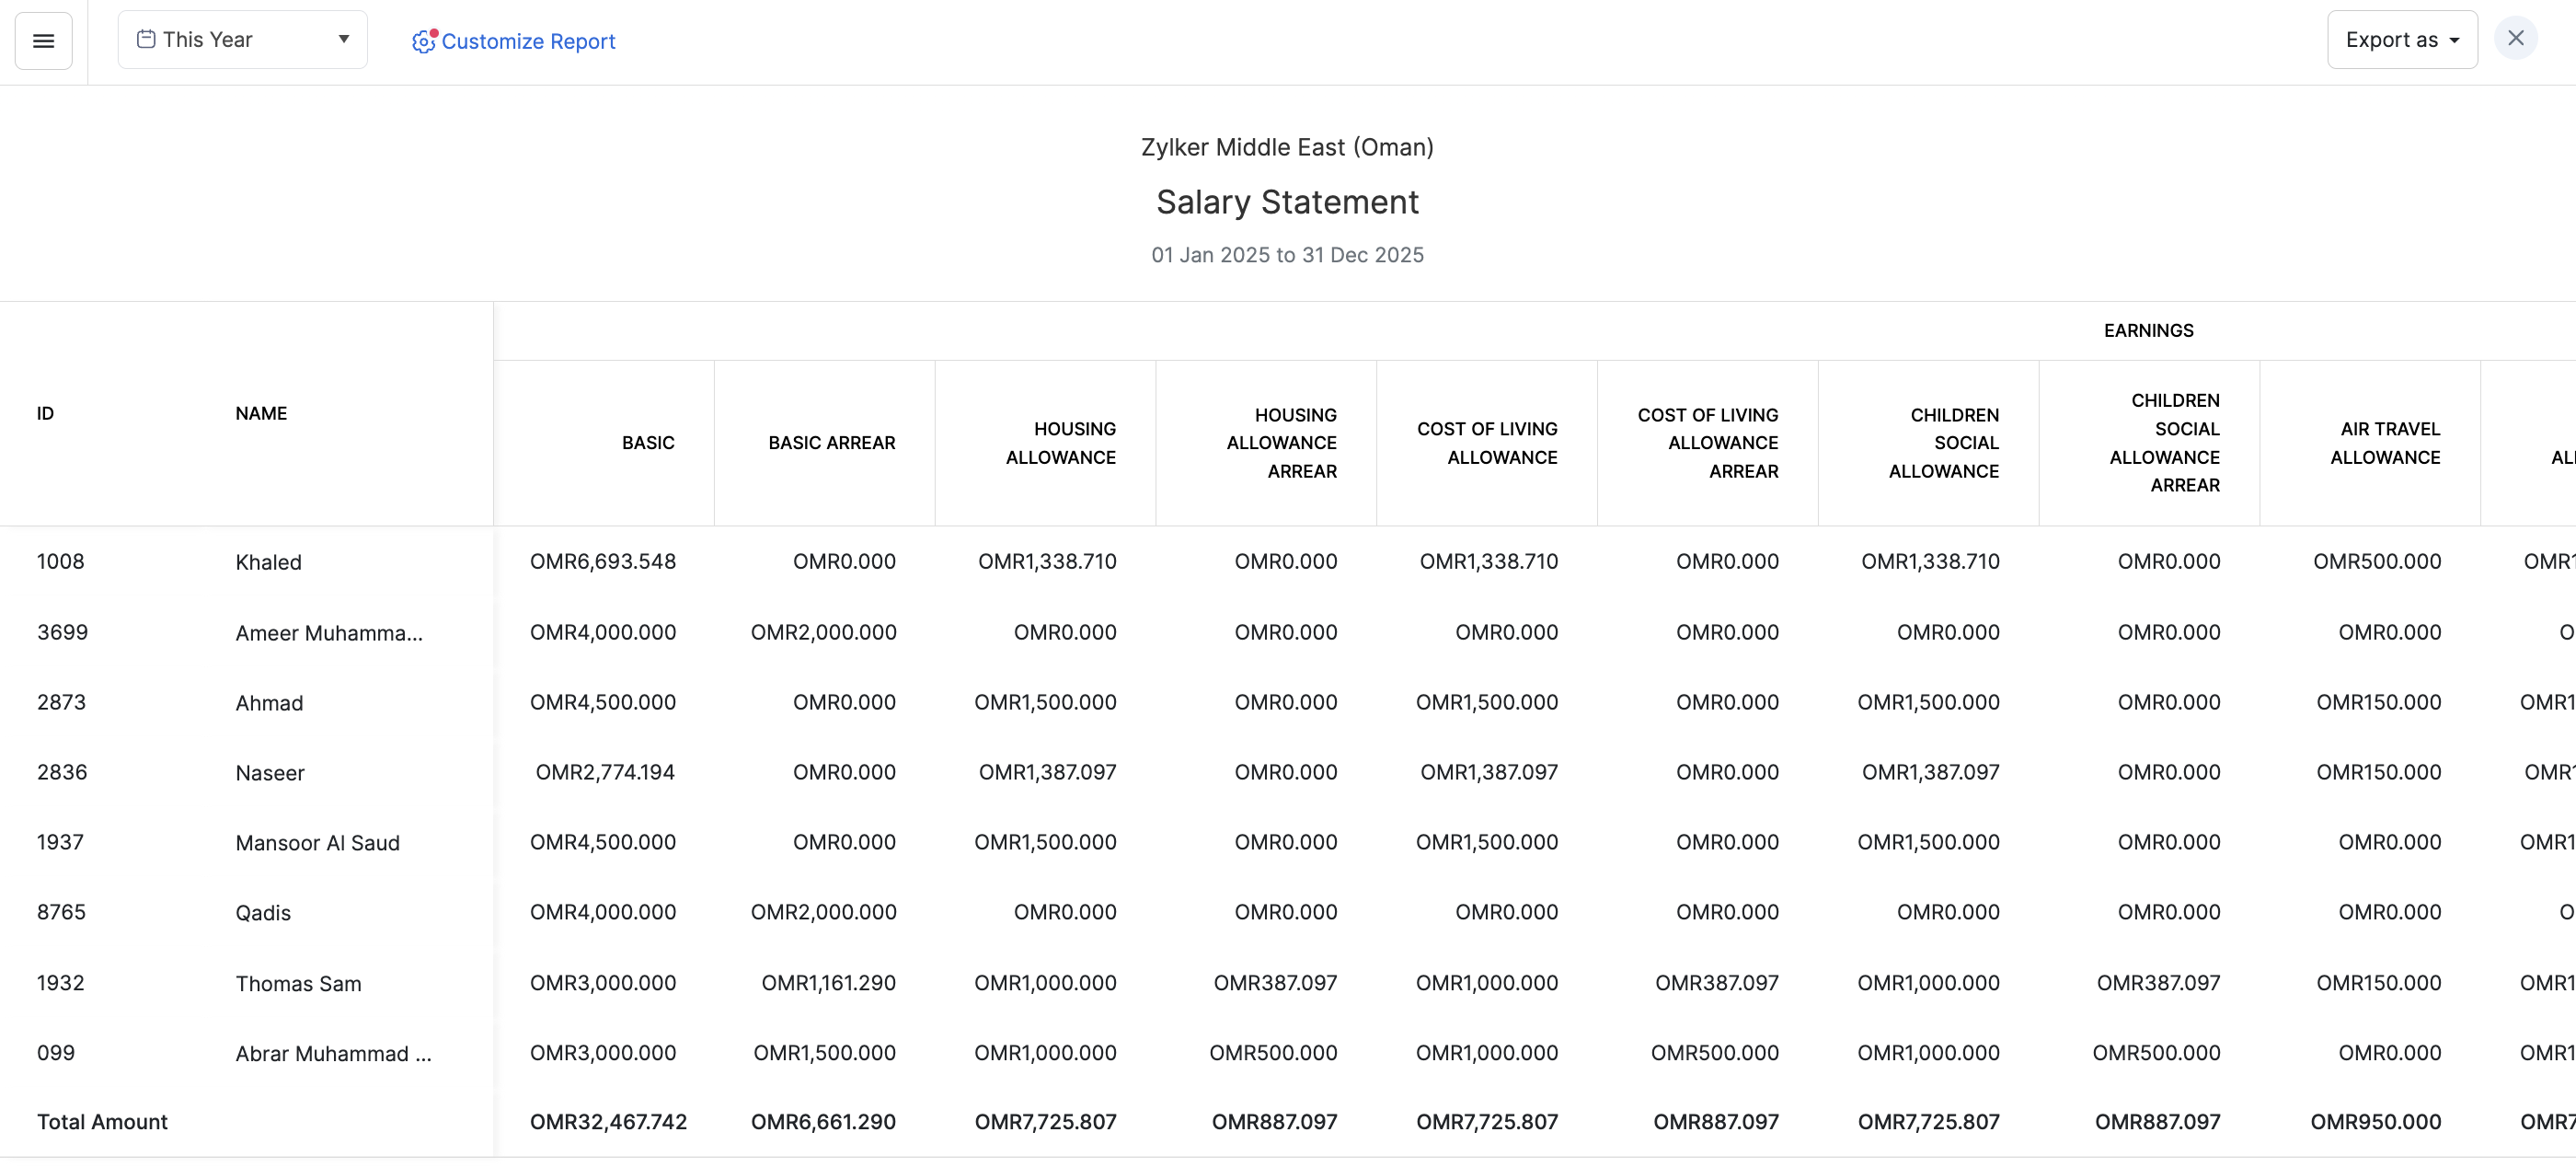Screen dimensions: 2576x1167
Task: Click the Salary Statement title
Action: tap(1287, 202)
